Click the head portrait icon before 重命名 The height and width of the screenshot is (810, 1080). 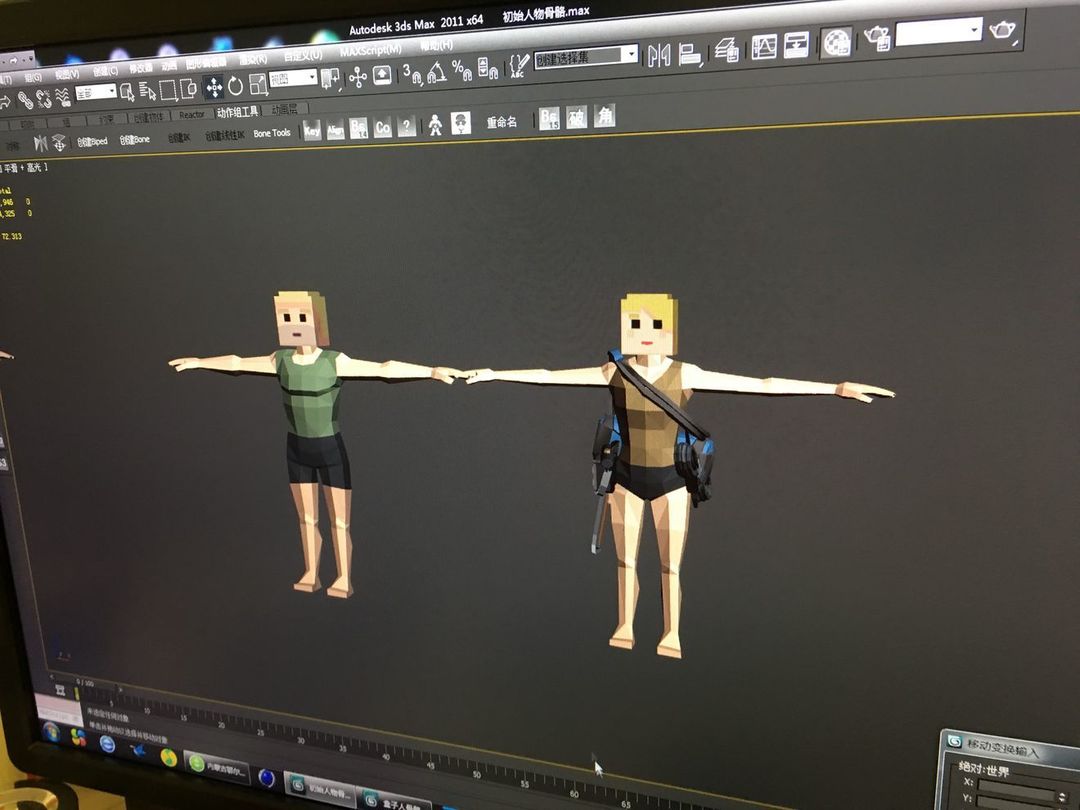click(x=461, y=123)
